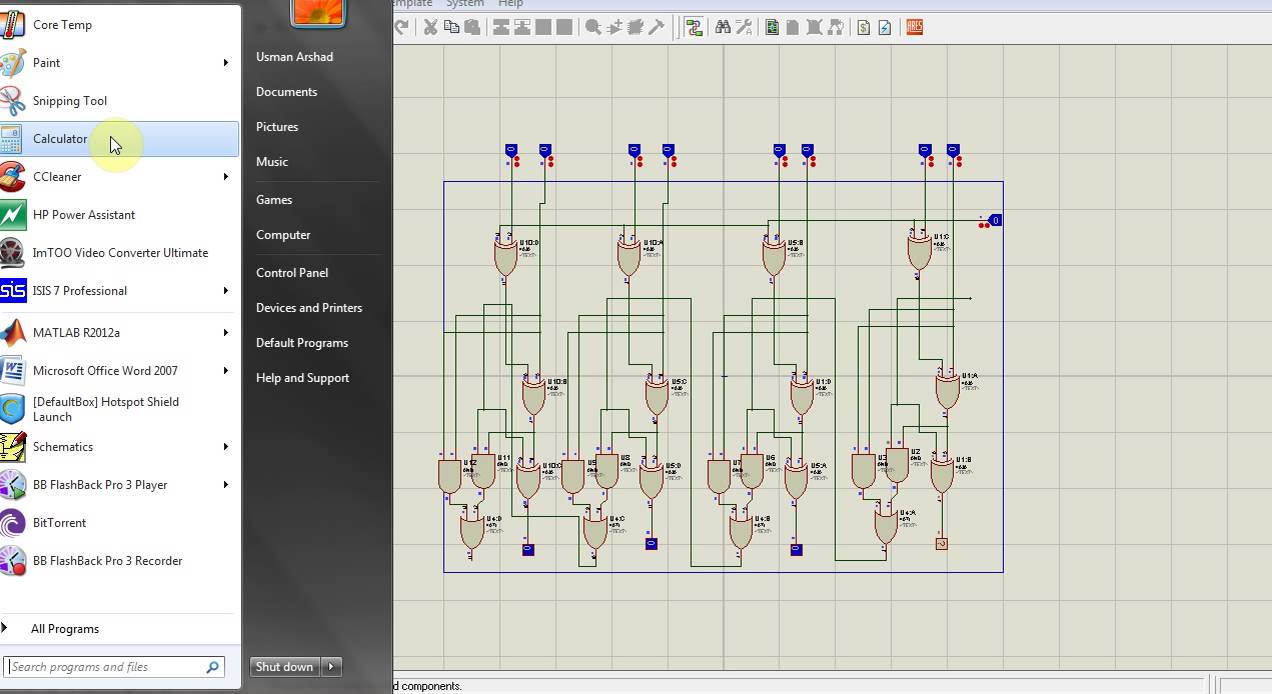Open the Computer link
The height and width of the screenshot is (694, 1272).
pyautogui.click(x=283, y=235)
